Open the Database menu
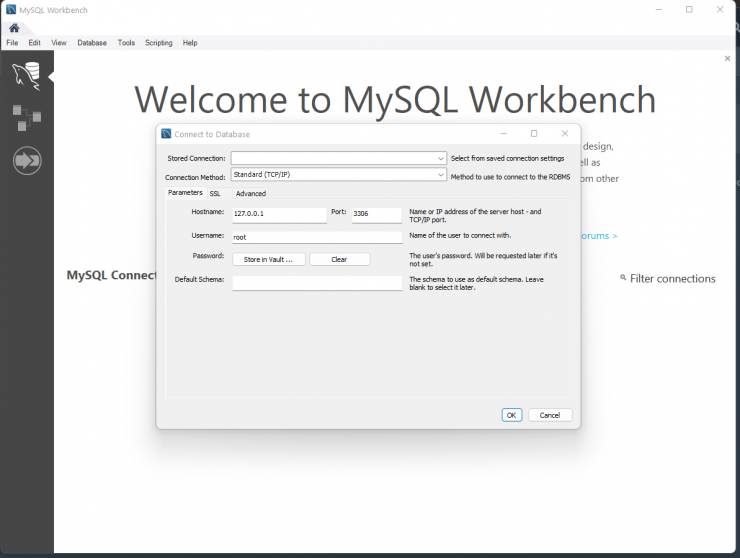 [x=92, y=42]
